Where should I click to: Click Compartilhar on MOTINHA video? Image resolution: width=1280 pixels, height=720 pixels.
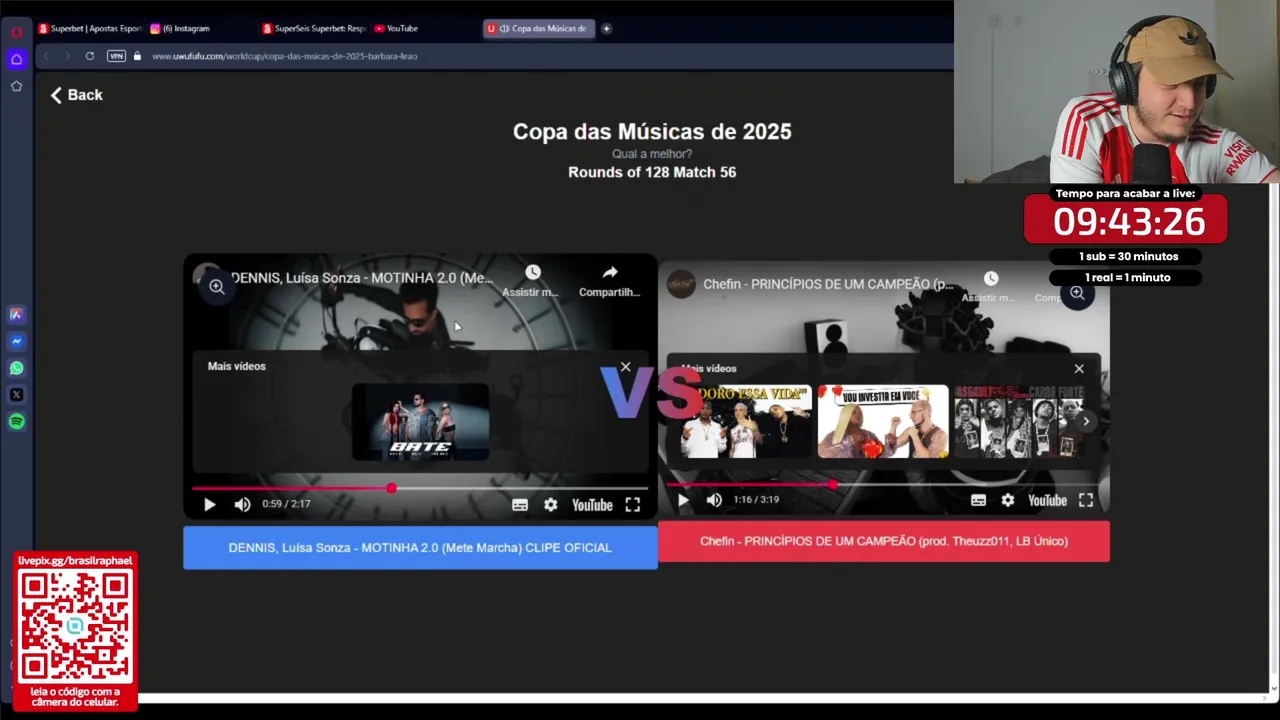pyautogui.click(x=609, y=281)
